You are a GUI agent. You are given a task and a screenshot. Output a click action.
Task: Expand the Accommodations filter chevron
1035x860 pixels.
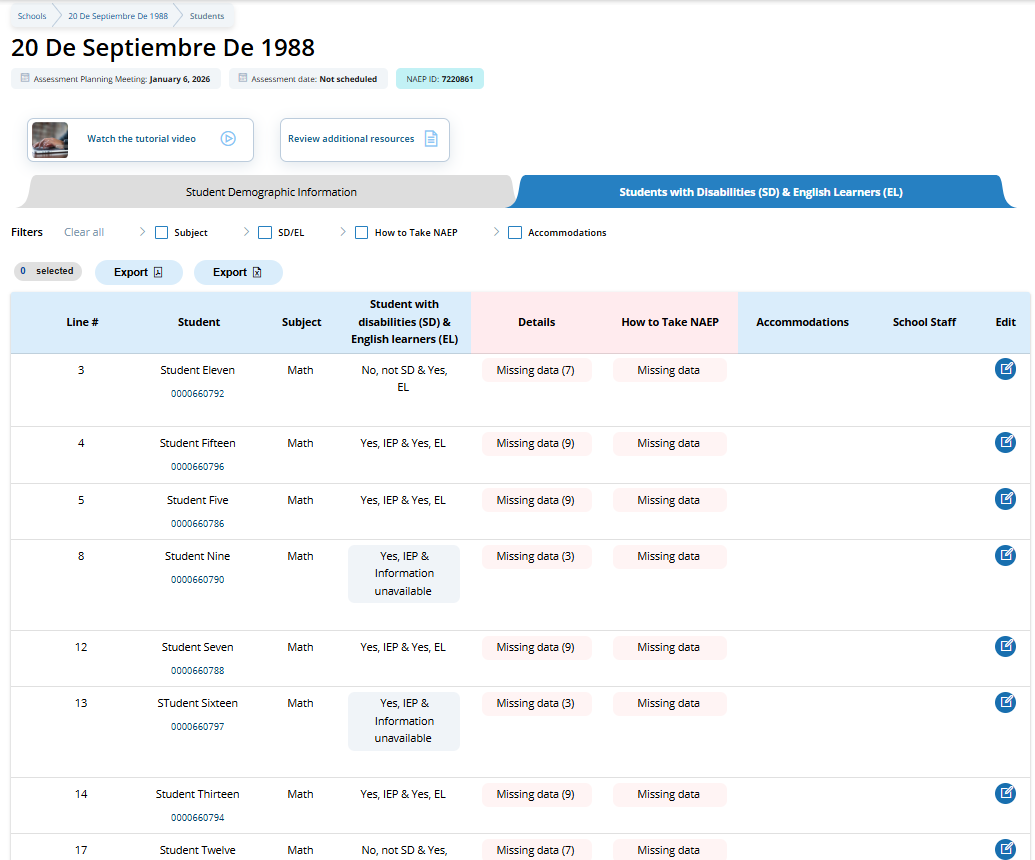point(496,232)
